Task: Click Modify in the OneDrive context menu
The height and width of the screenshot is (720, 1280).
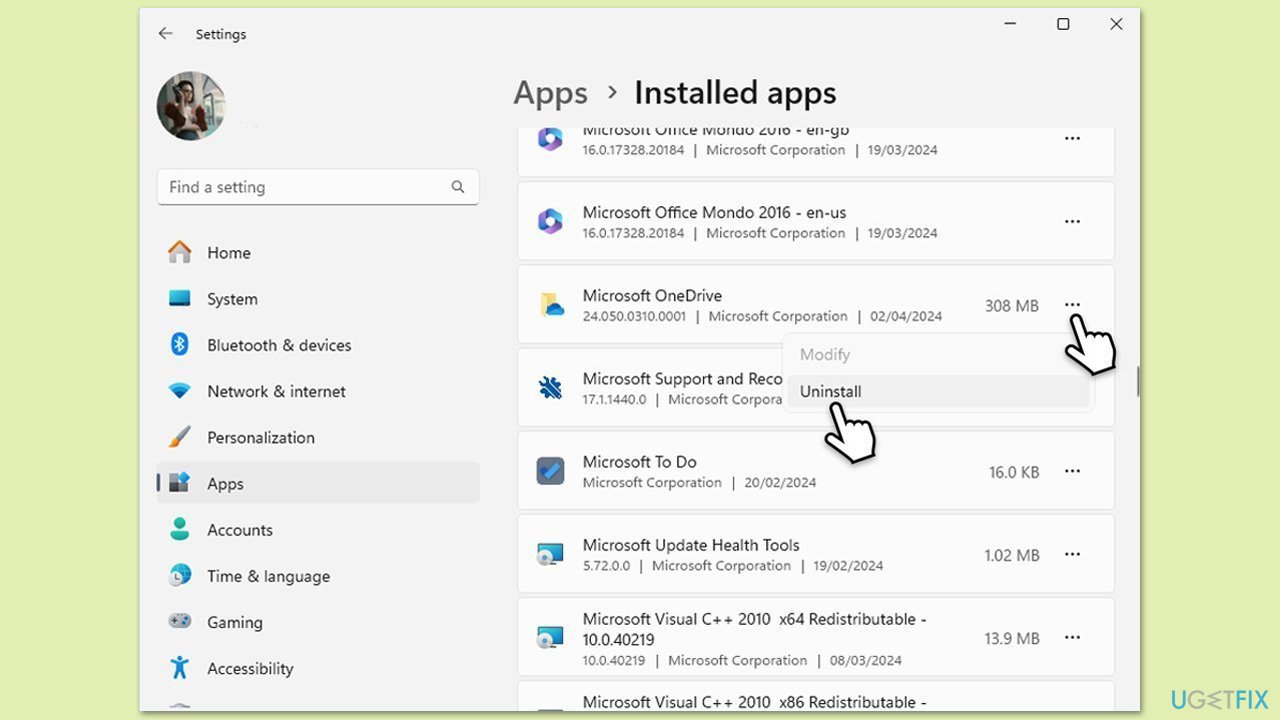Action: coord(825,354)
